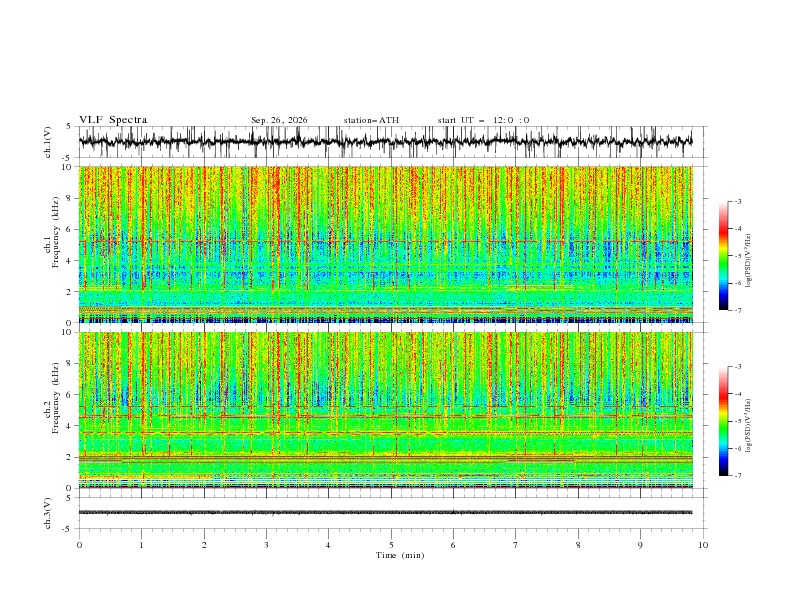Click the 5 minute tick on time axis
This screenshot has height=612, width=792.
391,545
